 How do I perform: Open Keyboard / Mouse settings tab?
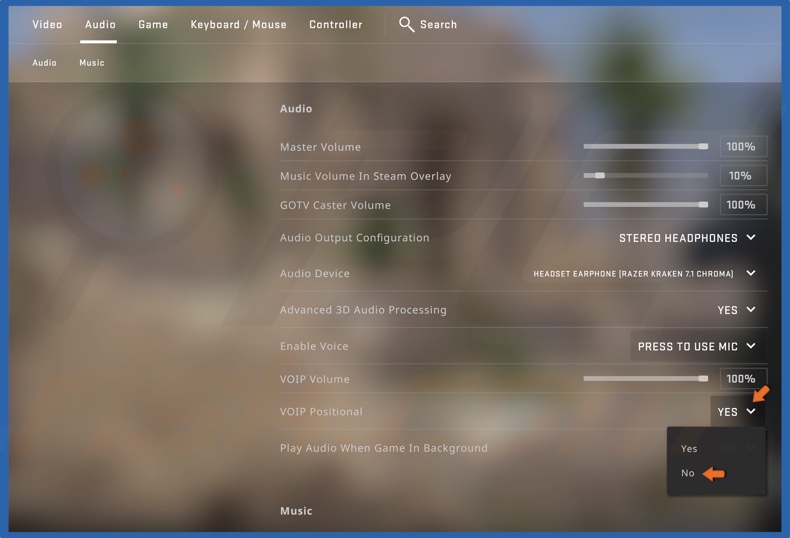coord(238,24)
